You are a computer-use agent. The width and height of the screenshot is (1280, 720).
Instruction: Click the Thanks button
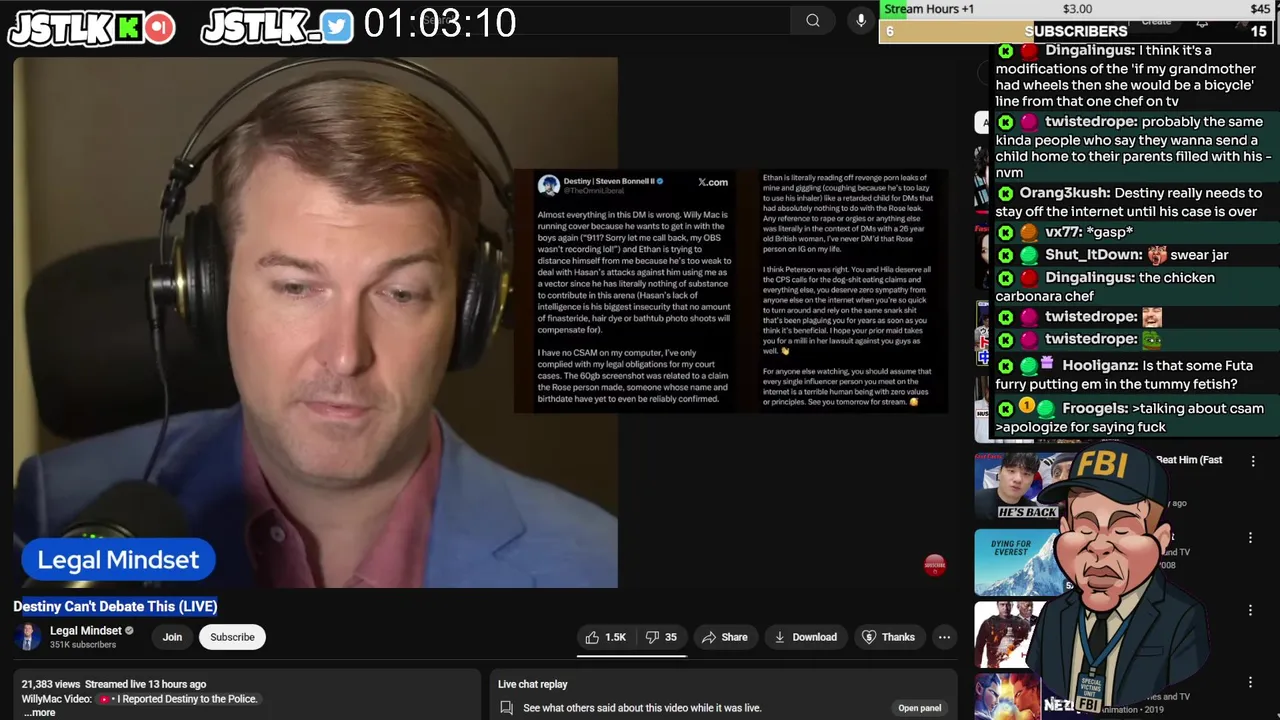click(x=888, y=637)
